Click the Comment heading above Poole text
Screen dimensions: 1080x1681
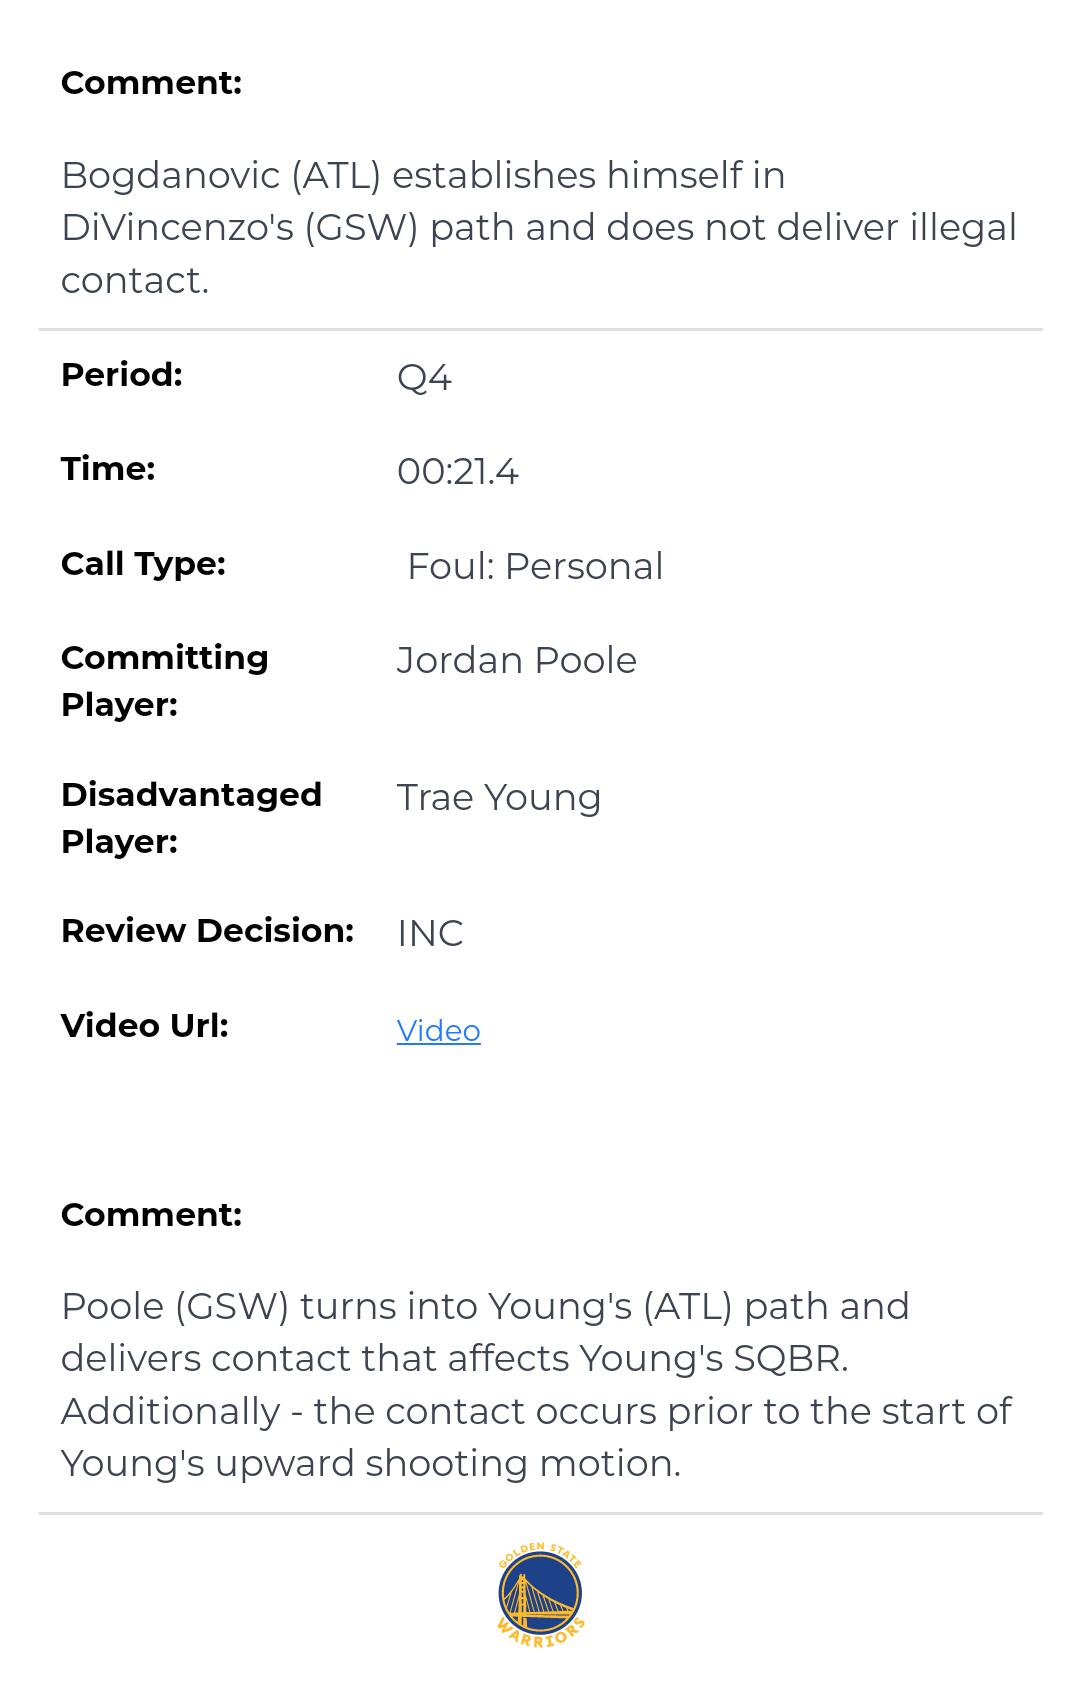[x=151, y=1214]
